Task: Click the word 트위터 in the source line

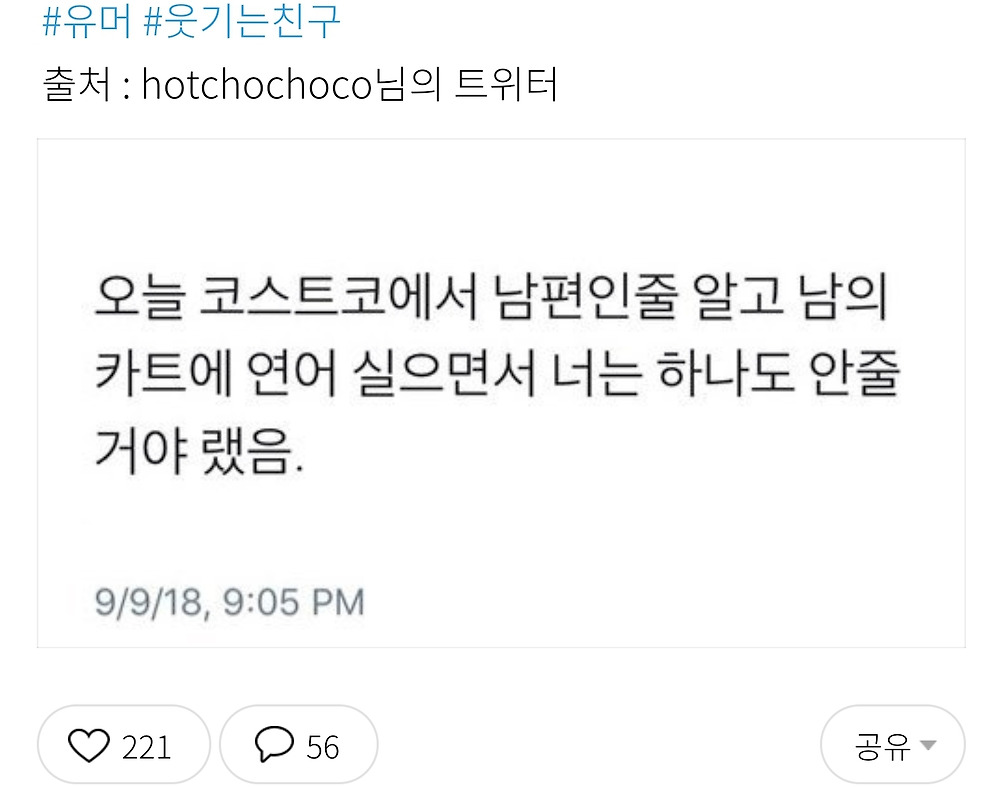Action: [x=506, y=85]
